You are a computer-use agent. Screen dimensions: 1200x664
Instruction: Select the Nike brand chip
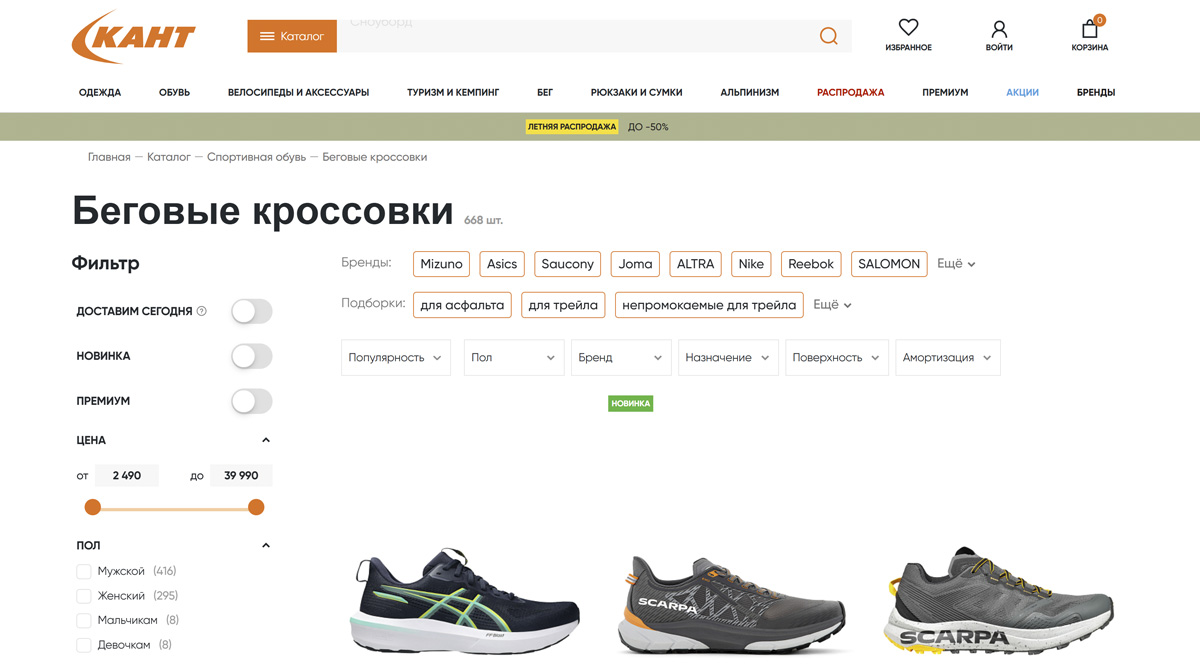coord(751,264)
